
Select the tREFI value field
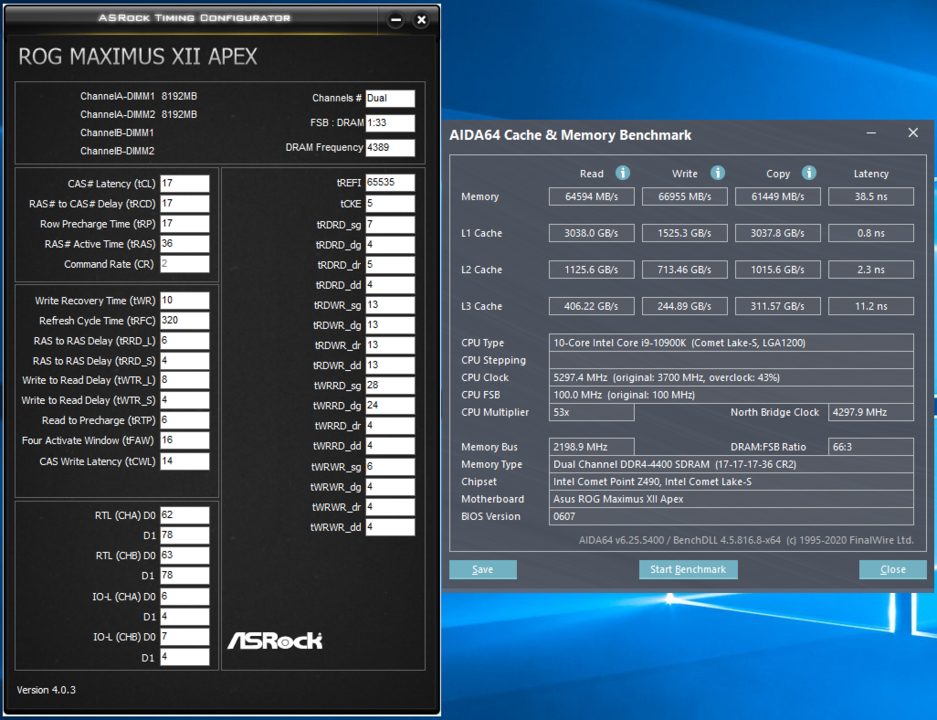coord(389,183)
